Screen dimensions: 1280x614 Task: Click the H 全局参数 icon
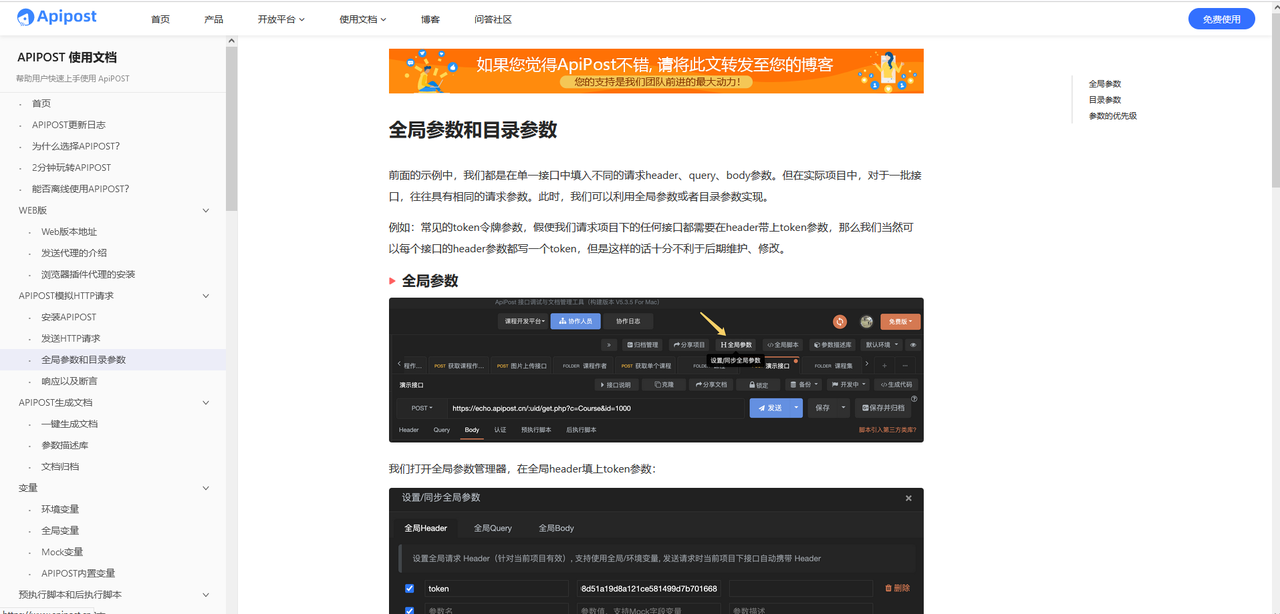723,345
